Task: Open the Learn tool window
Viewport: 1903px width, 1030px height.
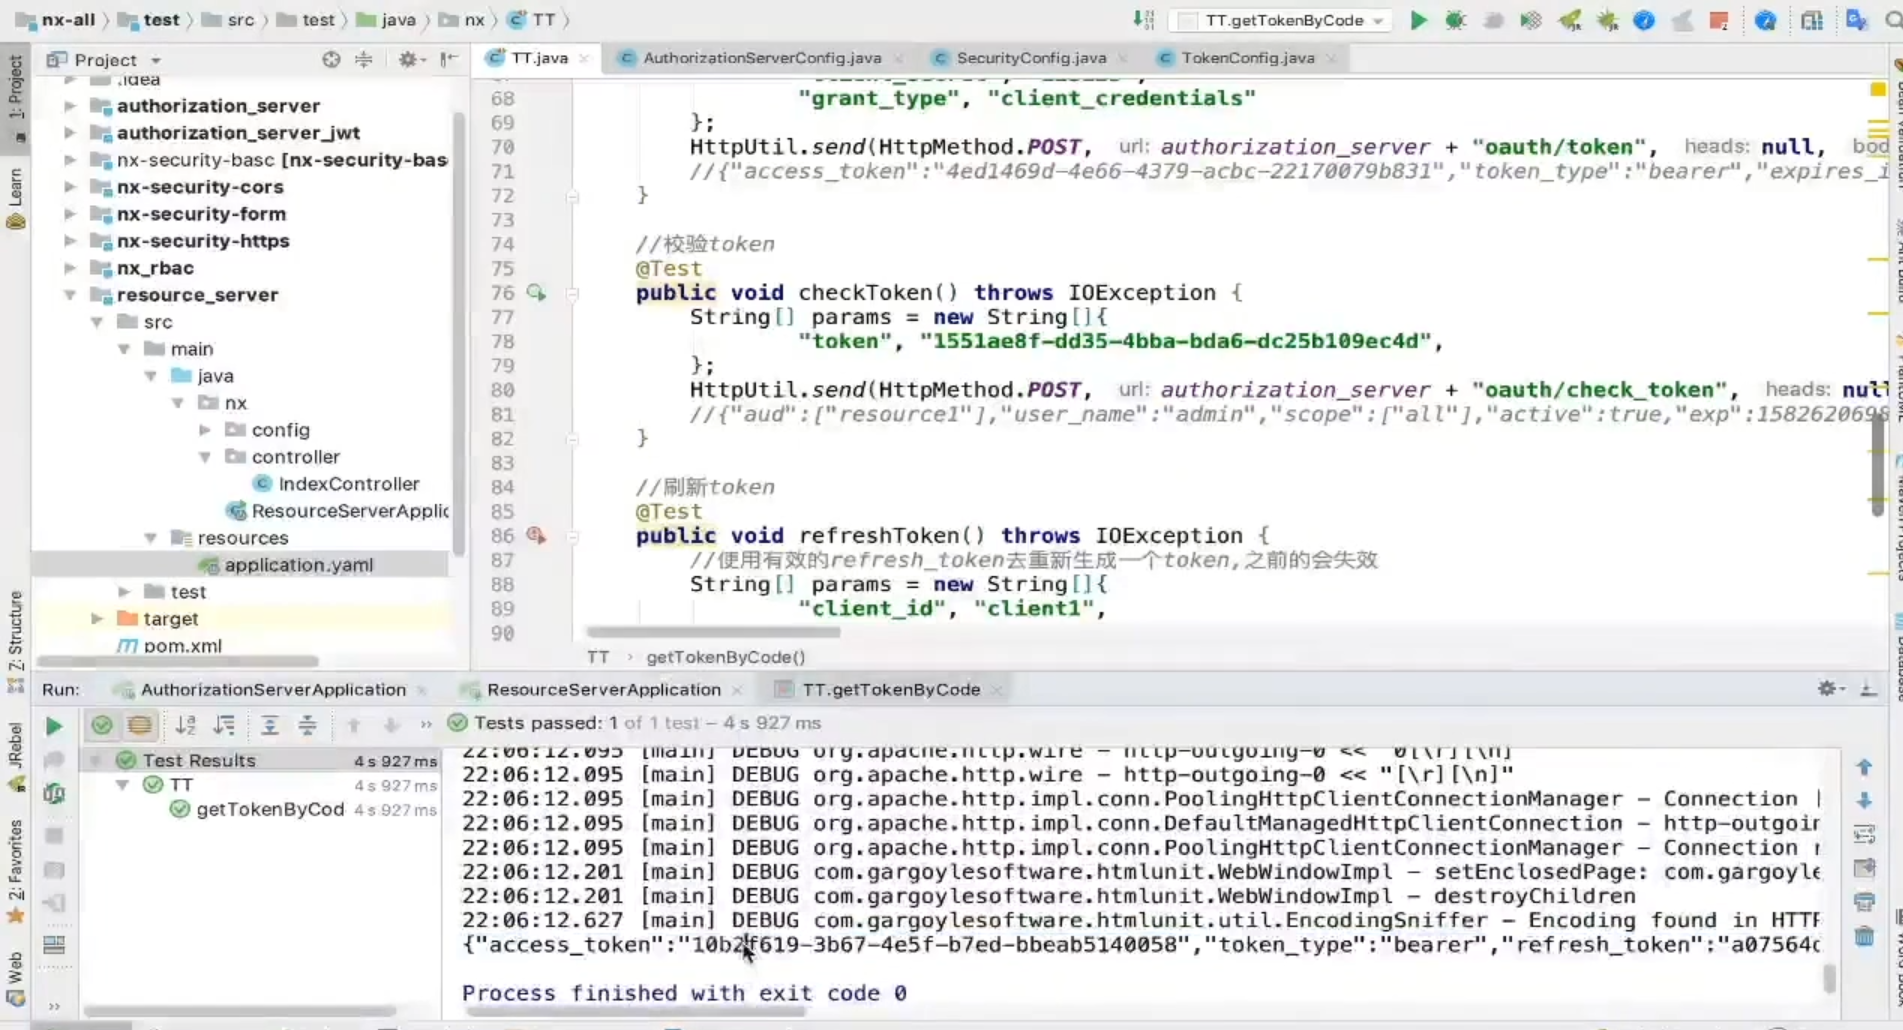Action: [x=15, y=198]
